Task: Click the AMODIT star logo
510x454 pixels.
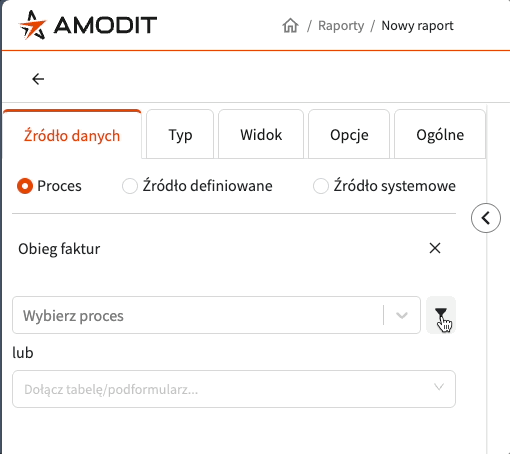Action: (32, 25)
